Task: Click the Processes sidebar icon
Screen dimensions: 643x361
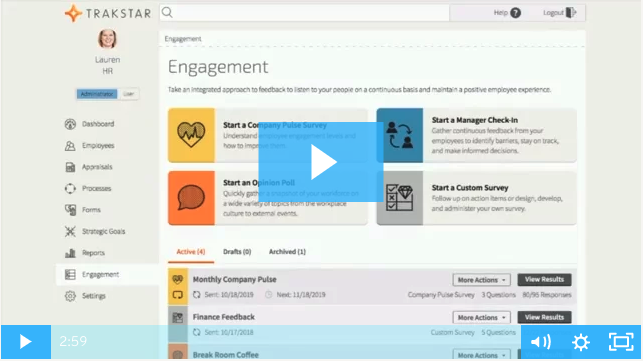Action: coord(70,188)
